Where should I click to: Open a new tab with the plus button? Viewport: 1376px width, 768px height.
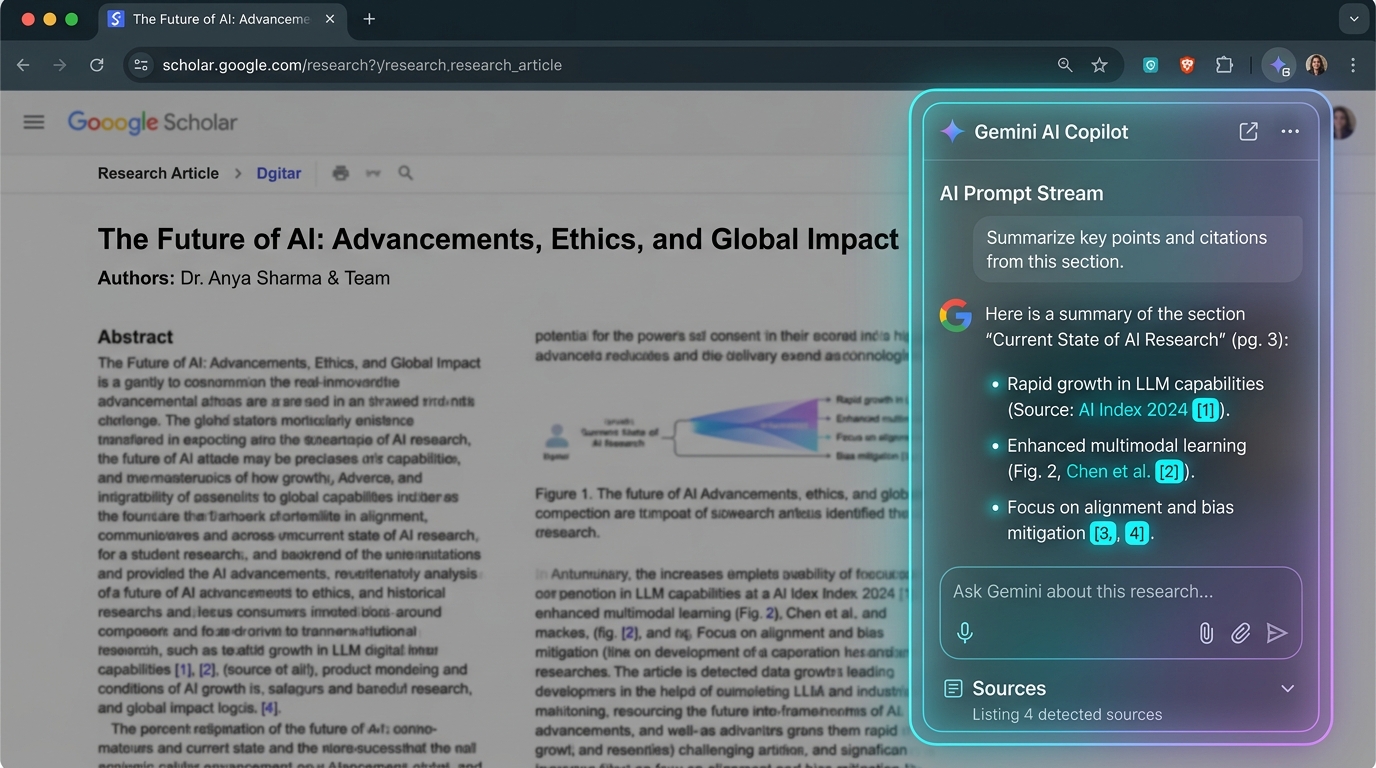[369, 19]
